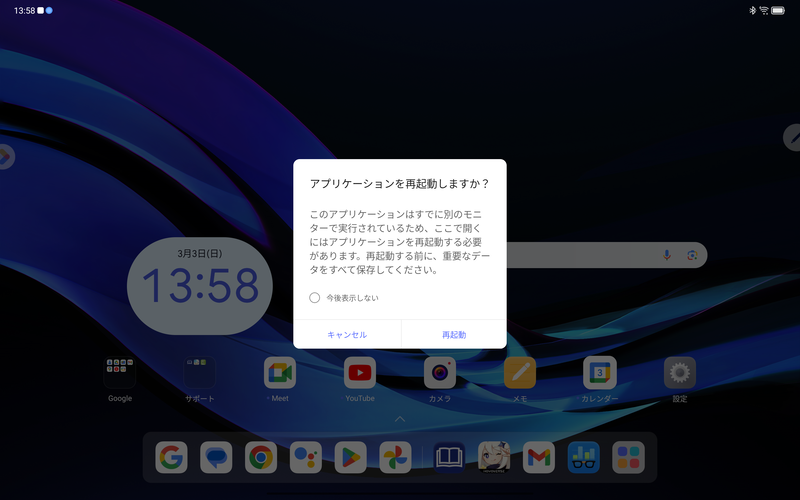Tap the microphone voice search icon
Screen dimensions: 800x500
click(x=667, y=255)
